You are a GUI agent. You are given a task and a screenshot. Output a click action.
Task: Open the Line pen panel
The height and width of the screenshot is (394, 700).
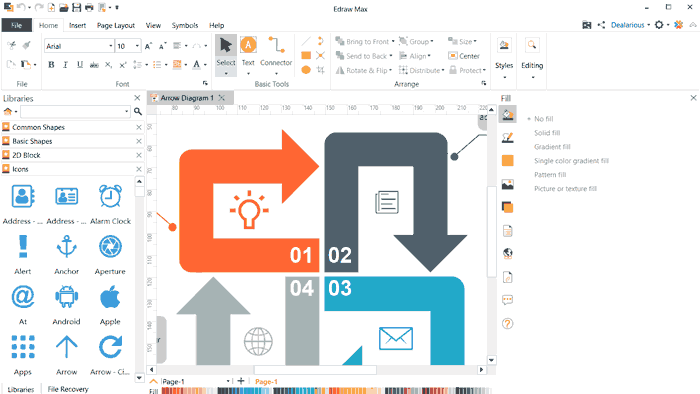pyautogui.click(x=508, y=137)
